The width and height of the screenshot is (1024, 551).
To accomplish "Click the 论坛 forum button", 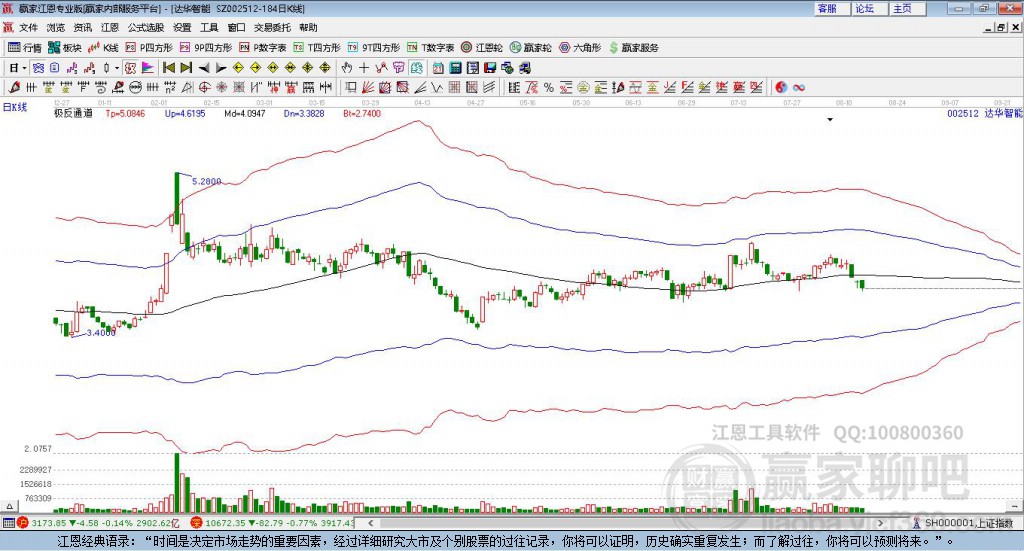I will click(869, 8).
